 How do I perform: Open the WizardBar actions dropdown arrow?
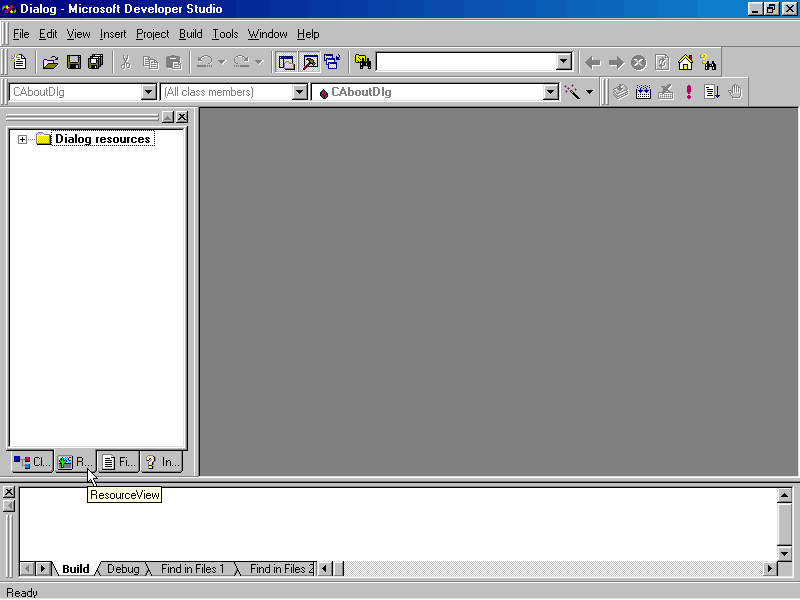coord(589,92)
